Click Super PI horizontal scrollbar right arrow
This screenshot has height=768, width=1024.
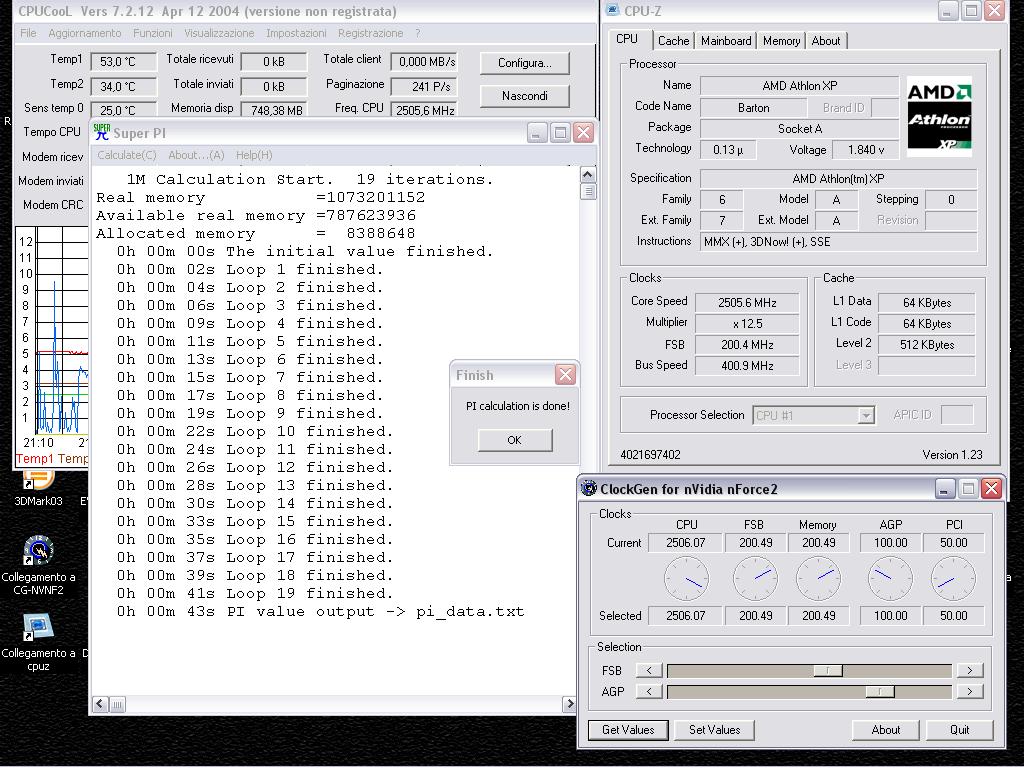569,704
